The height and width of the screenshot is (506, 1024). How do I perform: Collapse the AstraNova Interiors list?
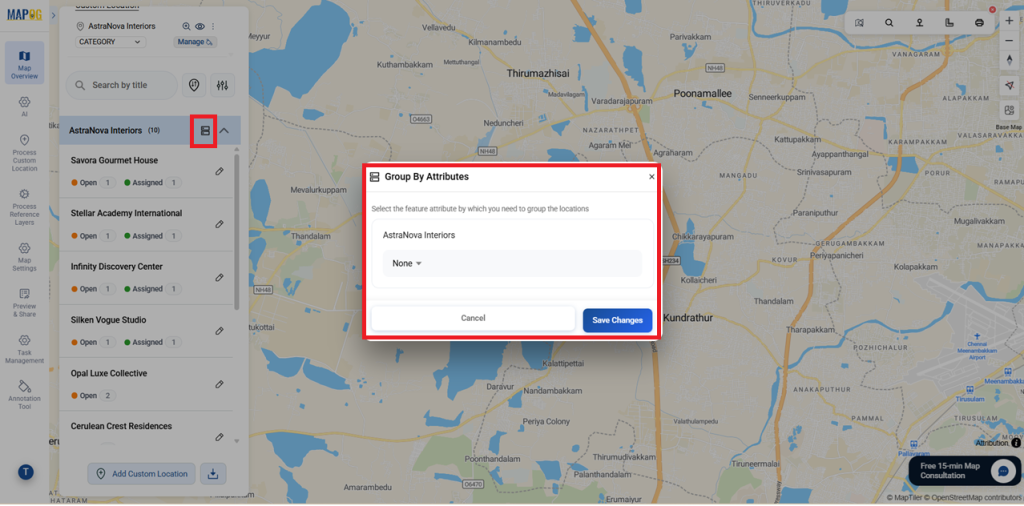click(224, 131)
